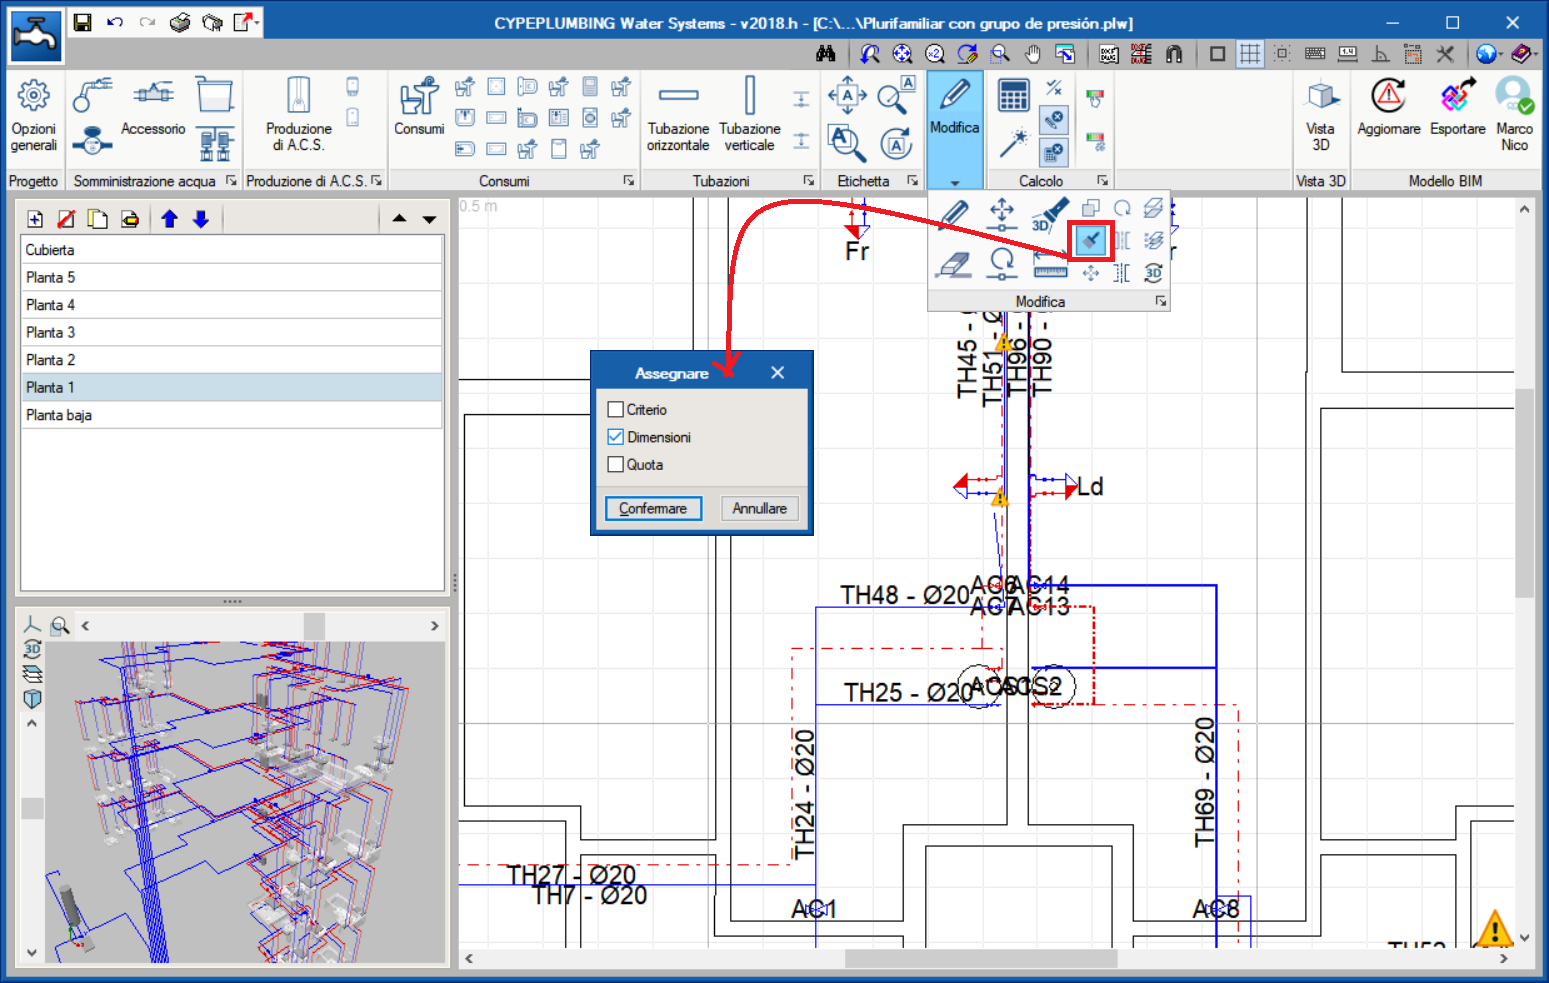Expand Produzione di A.C.S. group launcher
This screenshot has width=1549, height=983.
376,181
